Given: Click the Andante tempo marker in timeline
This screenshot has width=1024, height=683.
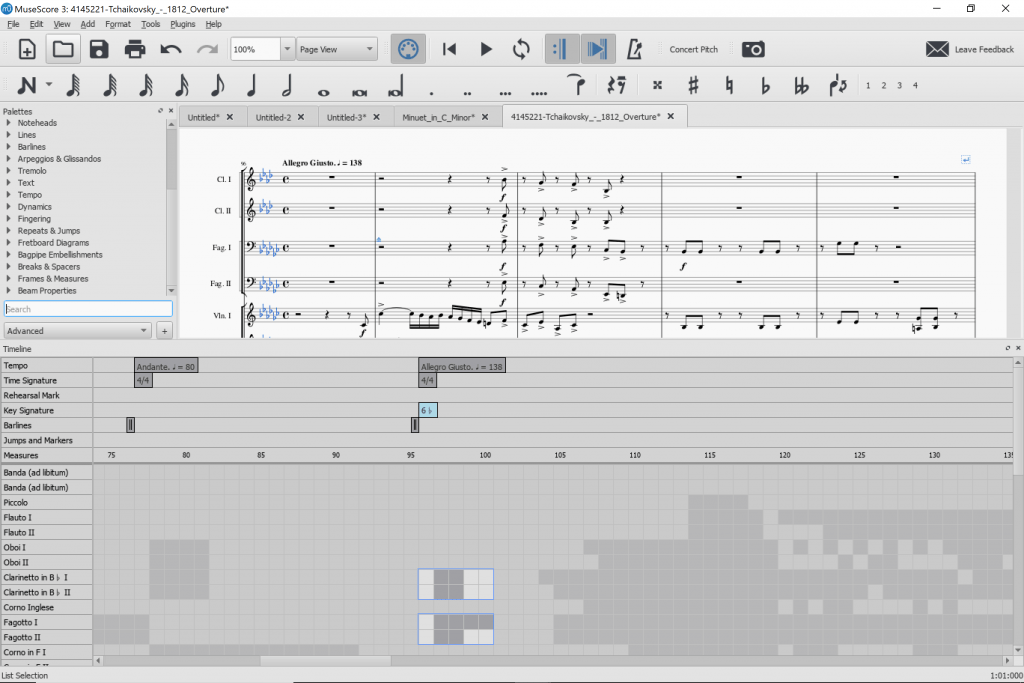Looking at the screenshot, I should pyautogui.click(x=166, y=366).
